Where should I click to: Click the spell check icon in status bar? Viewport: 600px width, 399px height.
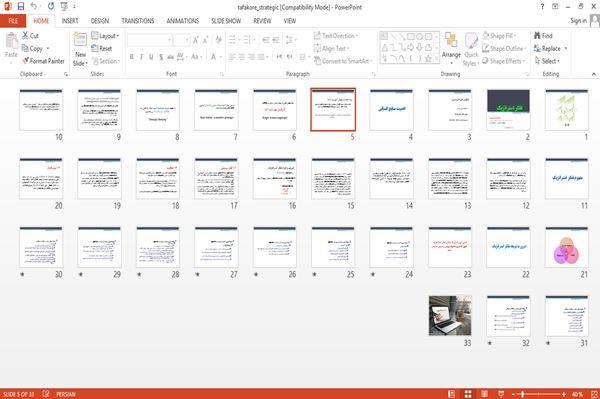coord(46,394)
